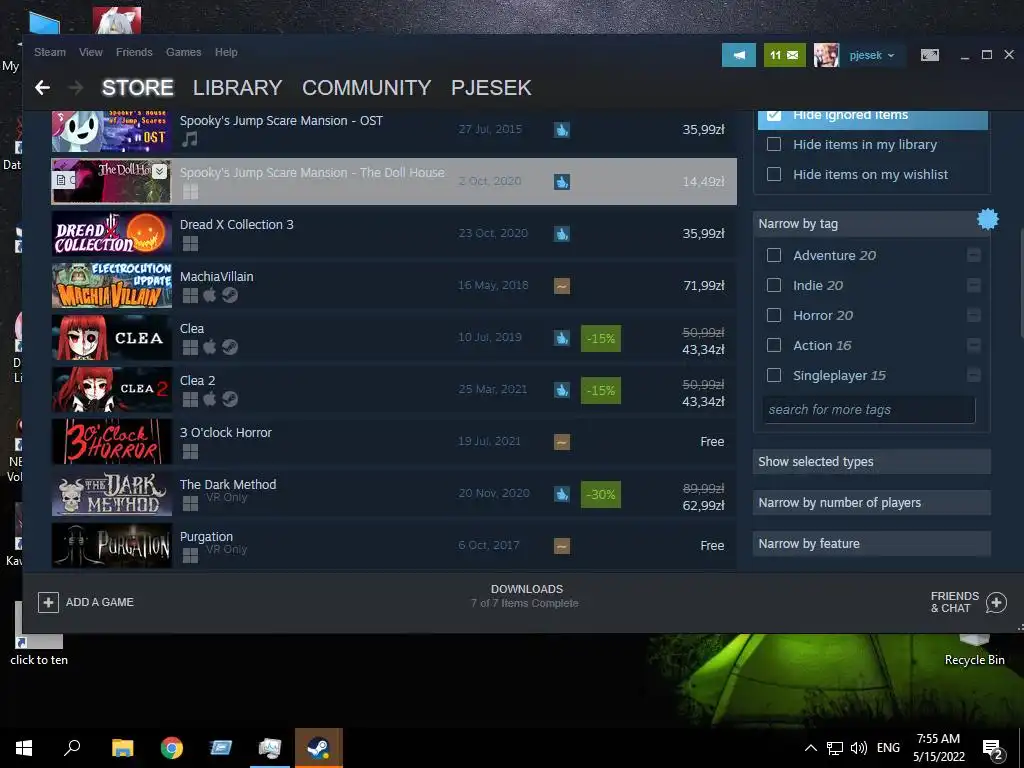This screenshot has height=768, width=1024.
Task: Uncheck Hide ignored items
Action: [774, 115]
